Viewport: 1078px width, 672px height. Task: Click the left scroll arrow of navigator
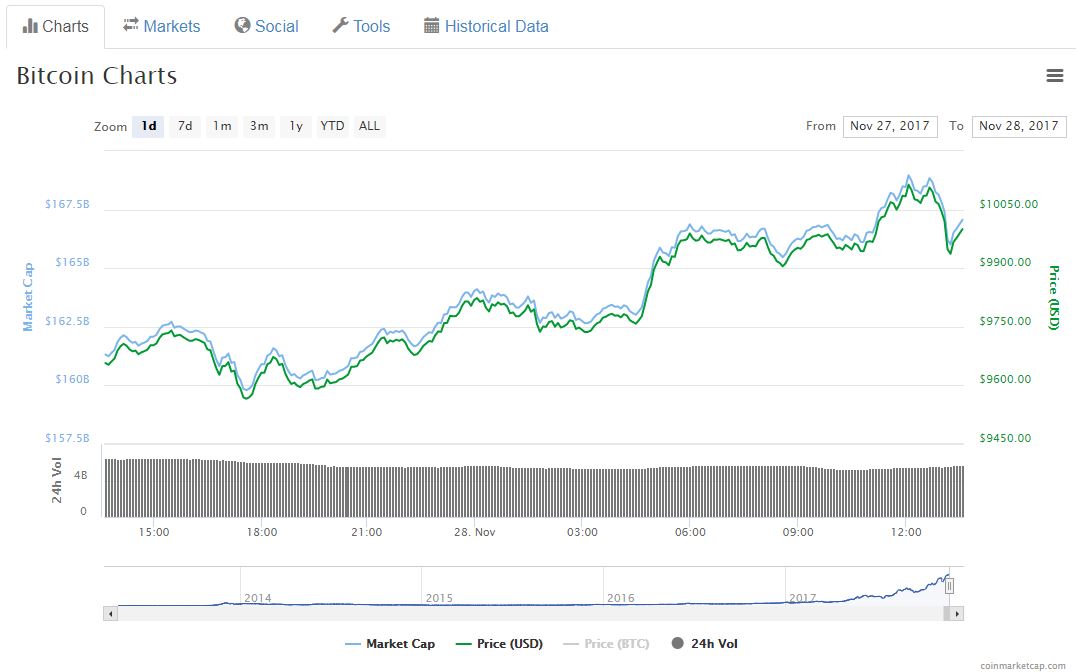(110, 613)
